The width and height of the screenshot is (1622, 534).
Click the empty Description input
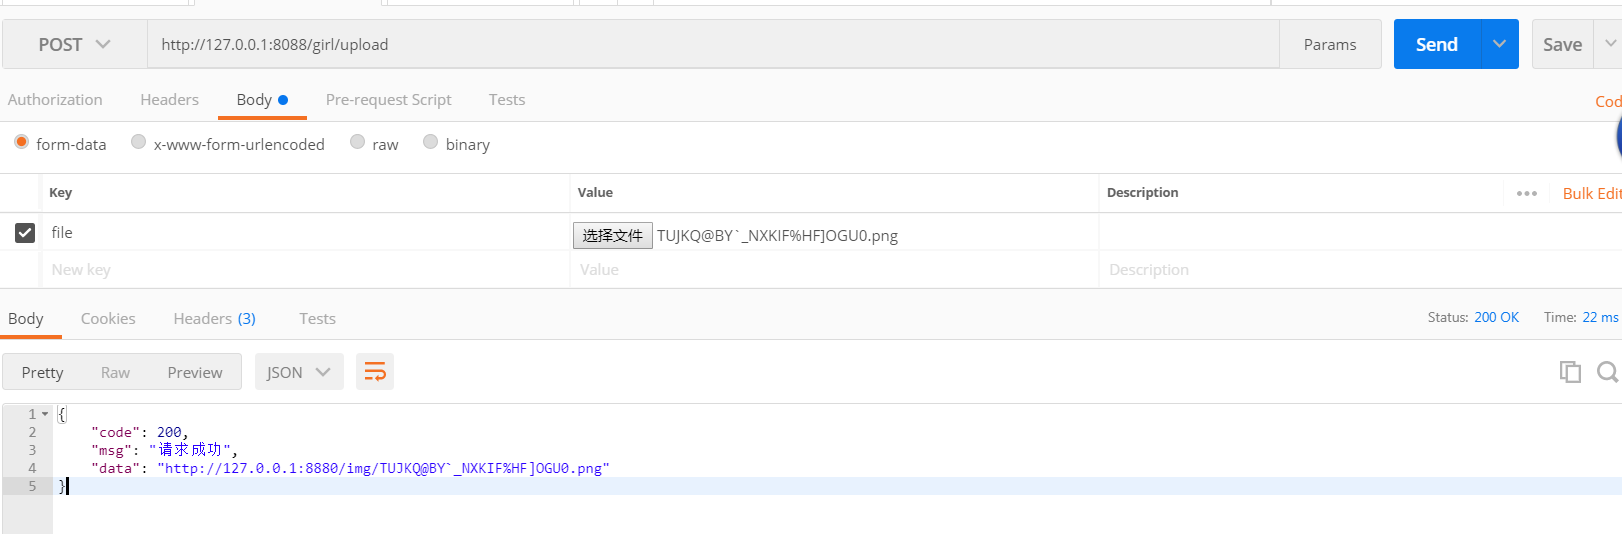coord(1360,270)
